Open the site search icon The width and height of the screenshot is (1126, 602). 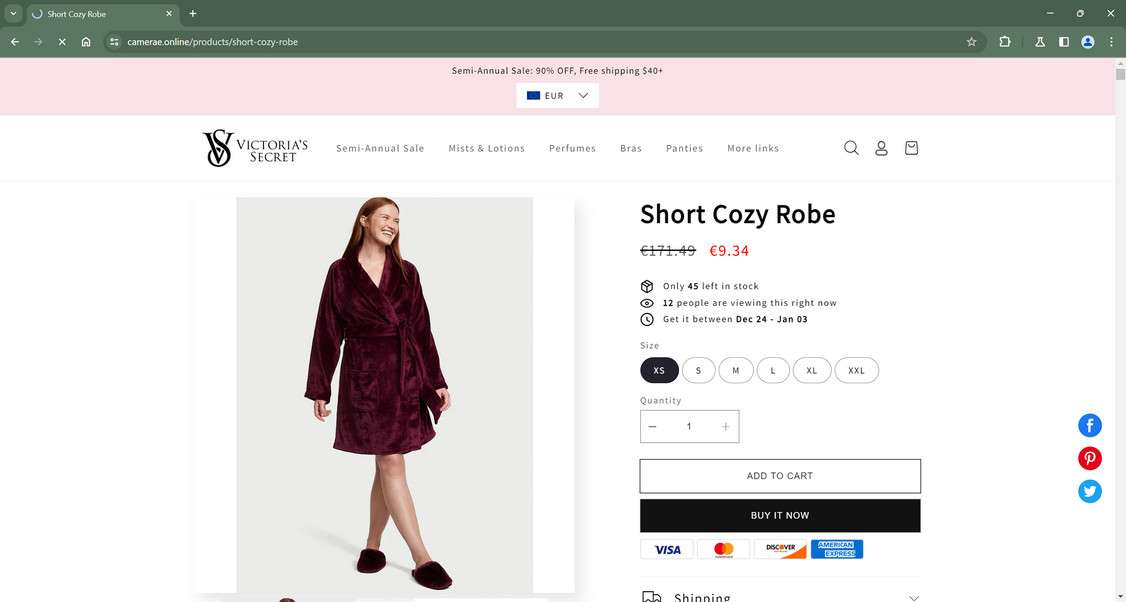click(x=851, y=148)
